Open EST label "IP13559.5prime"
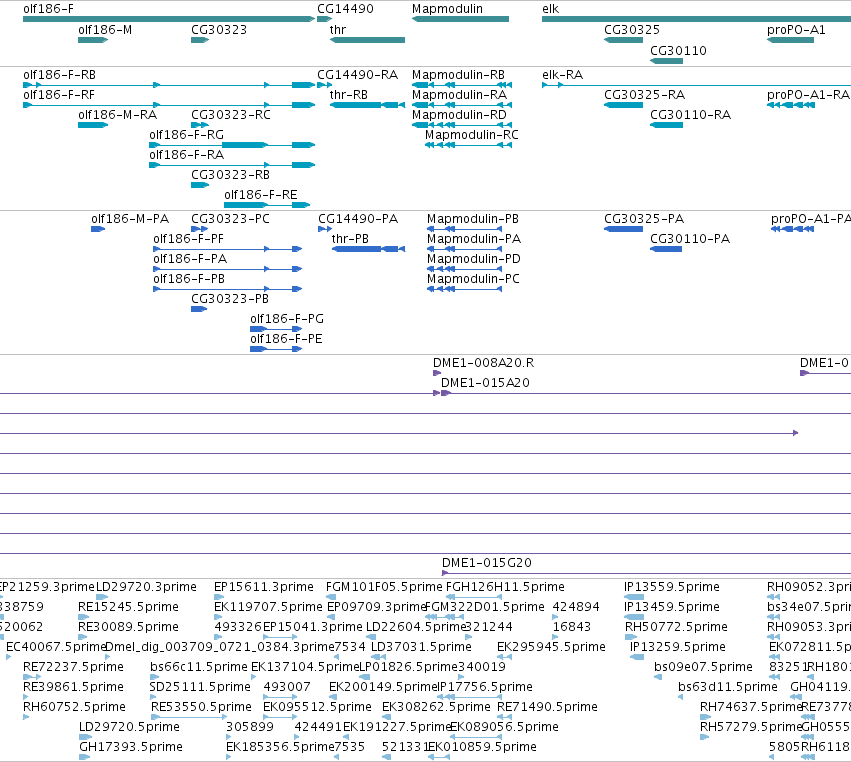Screen dimensions: 851x762 click(x=672, y=587)
